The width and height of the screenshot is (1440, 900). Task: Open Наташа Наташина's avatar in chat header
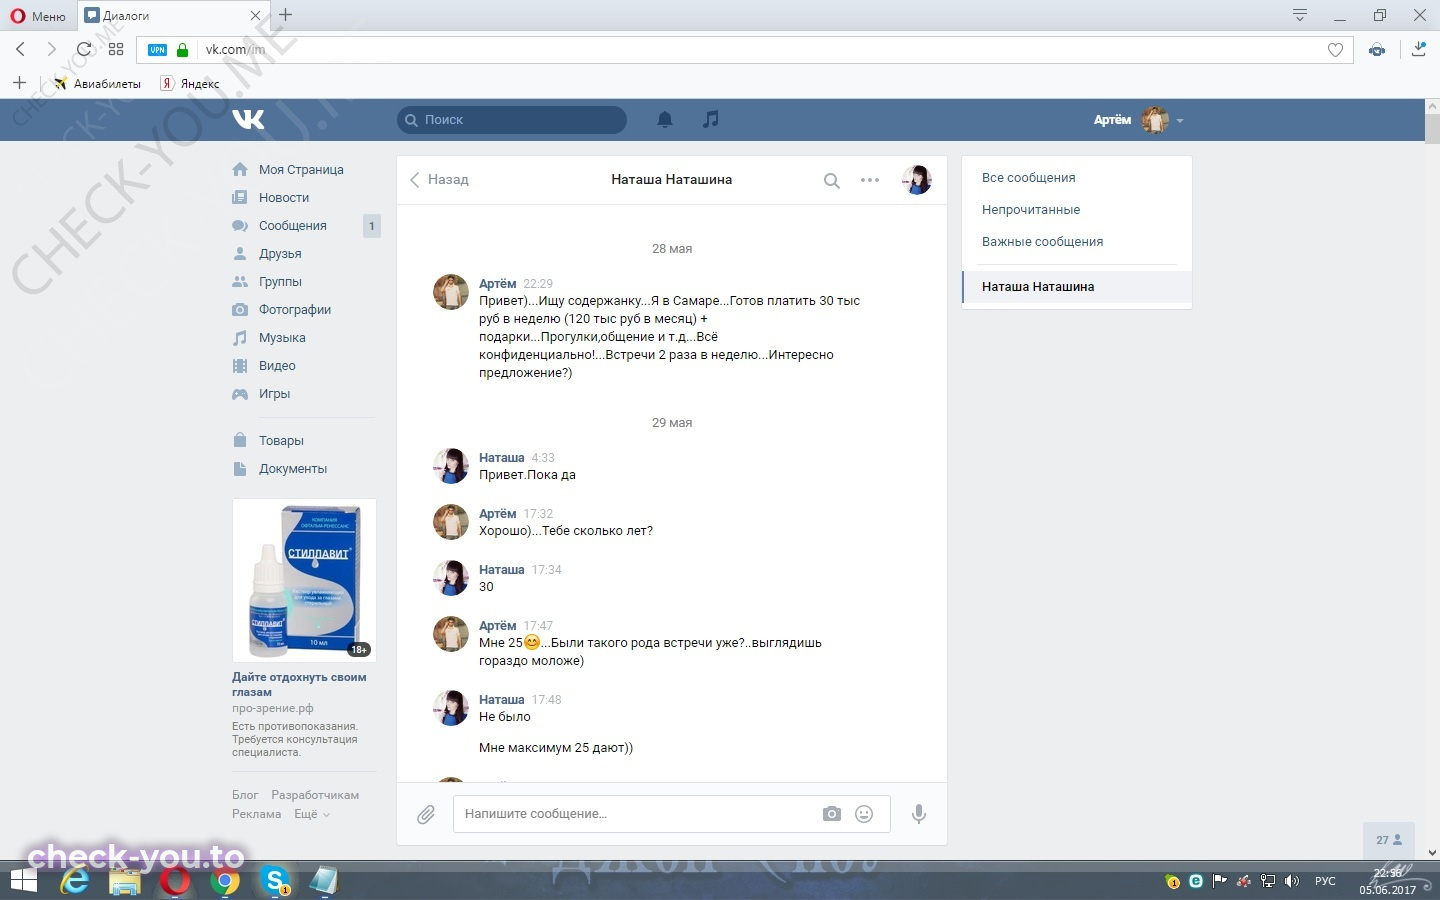(x=917, y=180)
